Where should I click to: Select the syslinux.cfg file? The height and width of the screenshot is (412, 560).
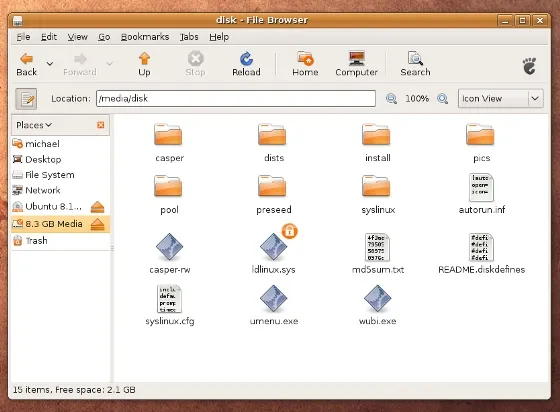click(170, 306)
